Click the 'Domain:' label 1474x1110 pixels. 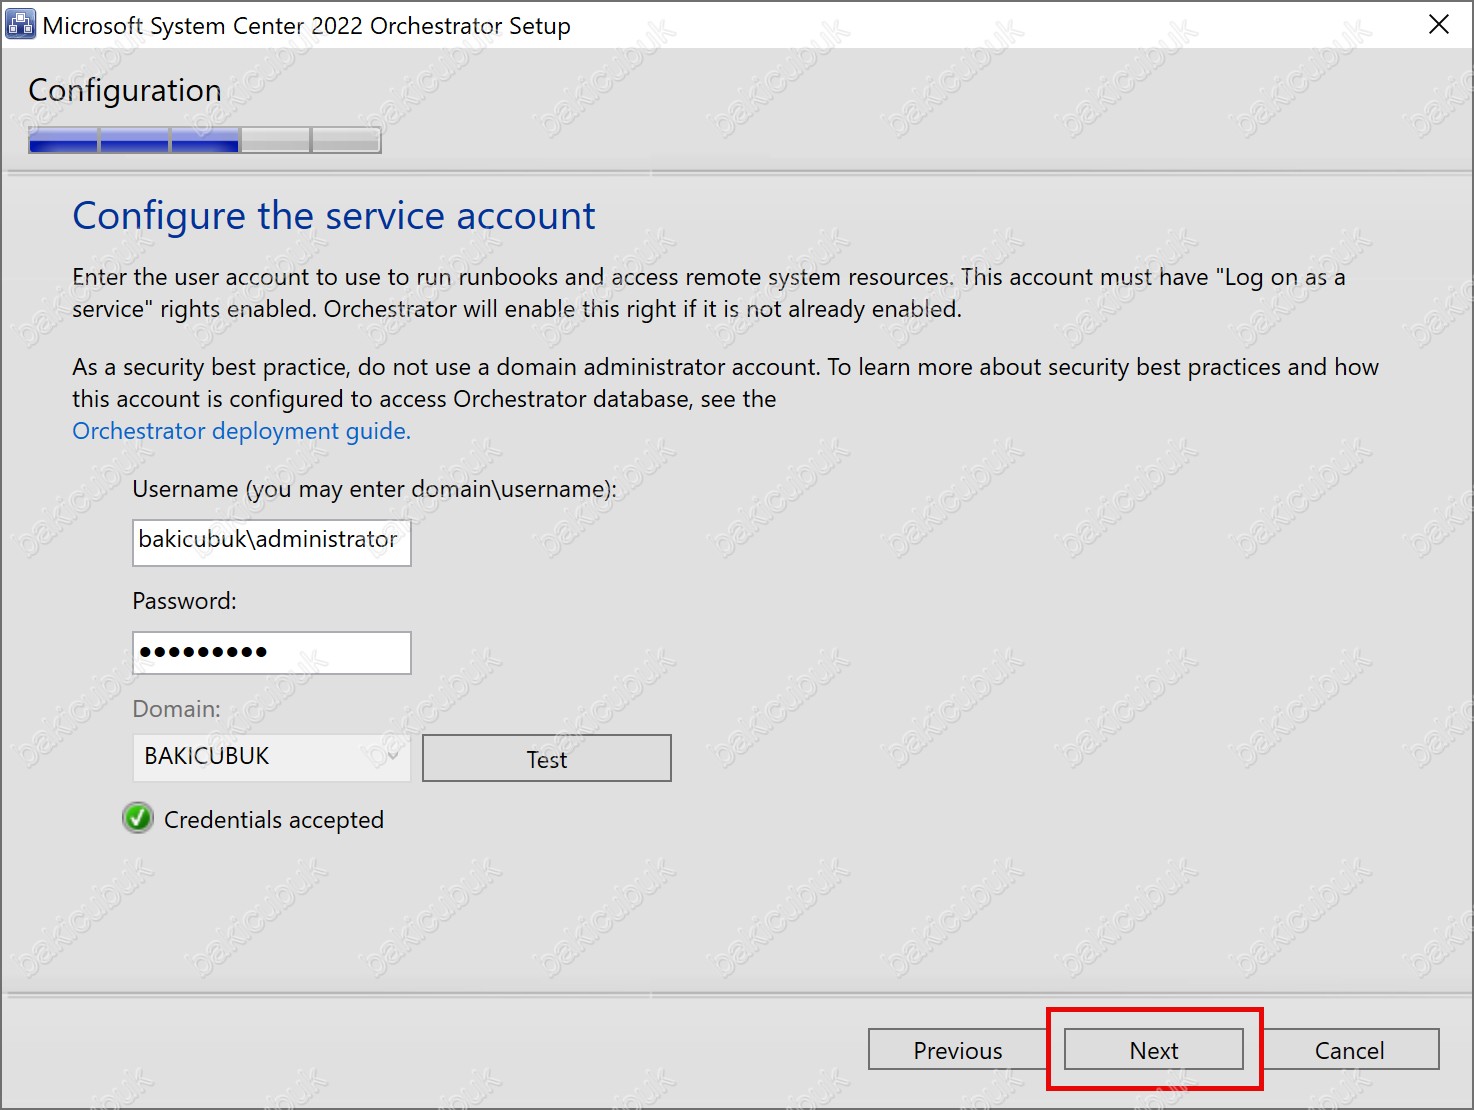177,709
